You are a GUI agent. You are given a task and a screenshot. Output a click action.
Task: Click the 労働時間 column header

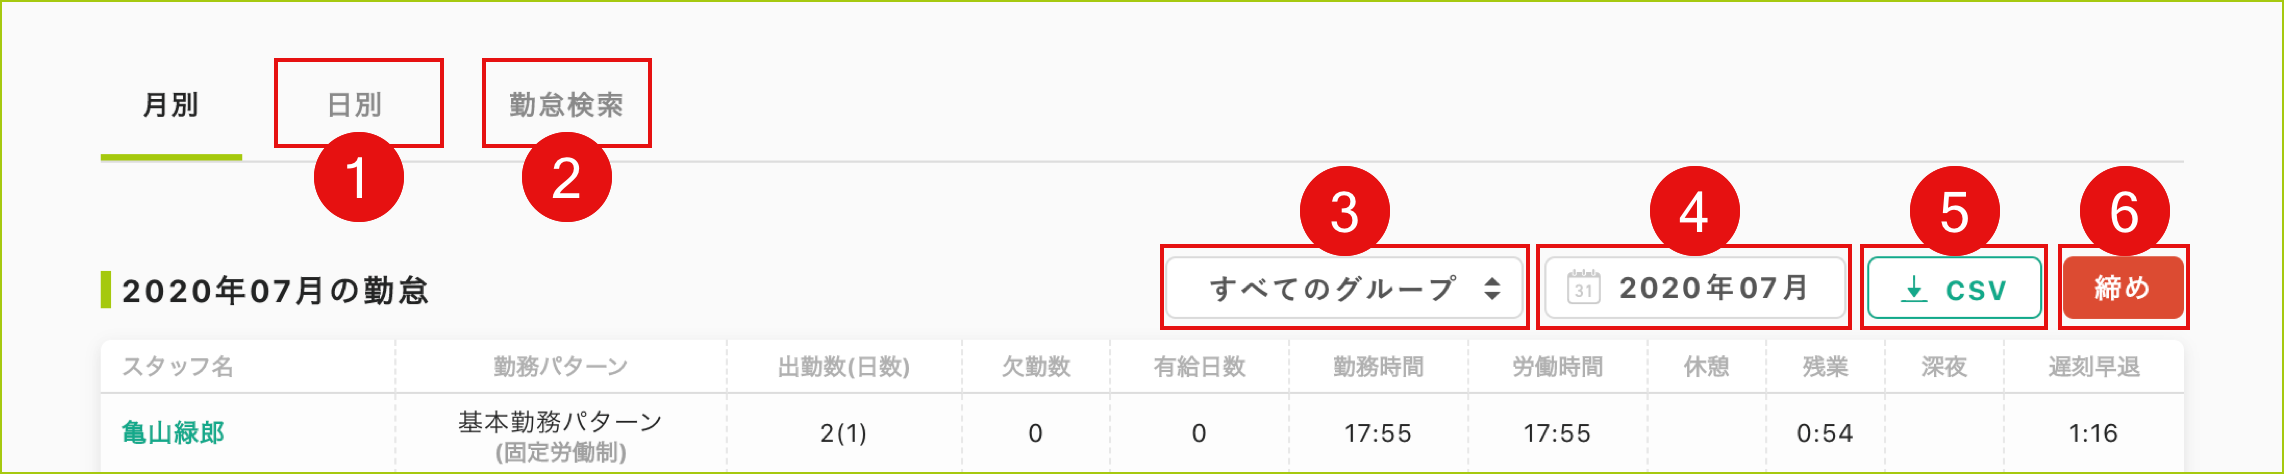pos(1557,367)
